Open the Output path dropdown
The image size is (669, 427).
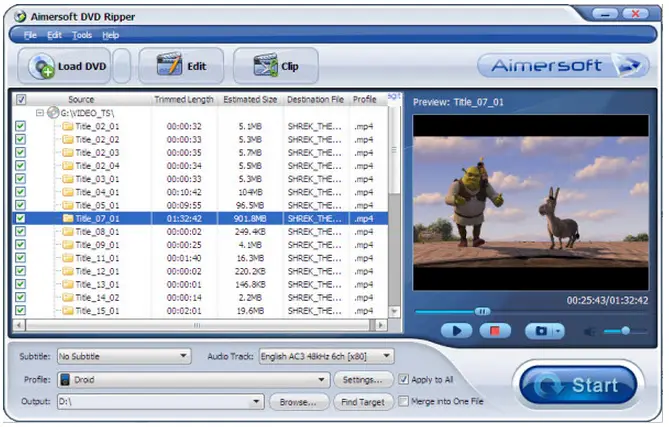160,401
